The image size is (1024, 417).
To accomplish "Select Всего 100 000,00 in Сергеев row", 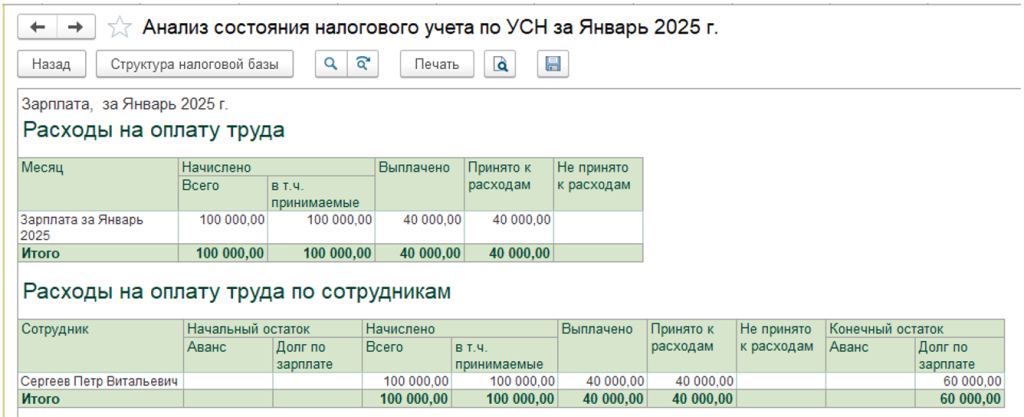I will [x=406, y=381].
